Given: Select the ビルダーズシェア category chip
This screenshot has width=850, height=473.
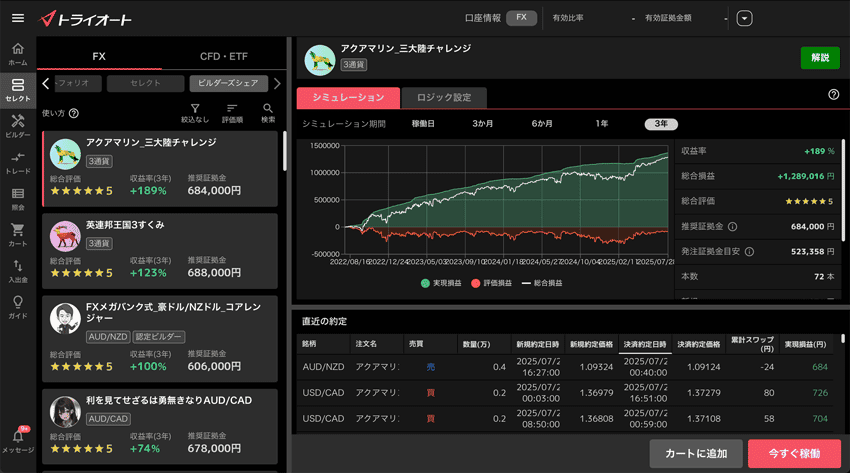Looking at the screenshot, I should click(228, 83).
